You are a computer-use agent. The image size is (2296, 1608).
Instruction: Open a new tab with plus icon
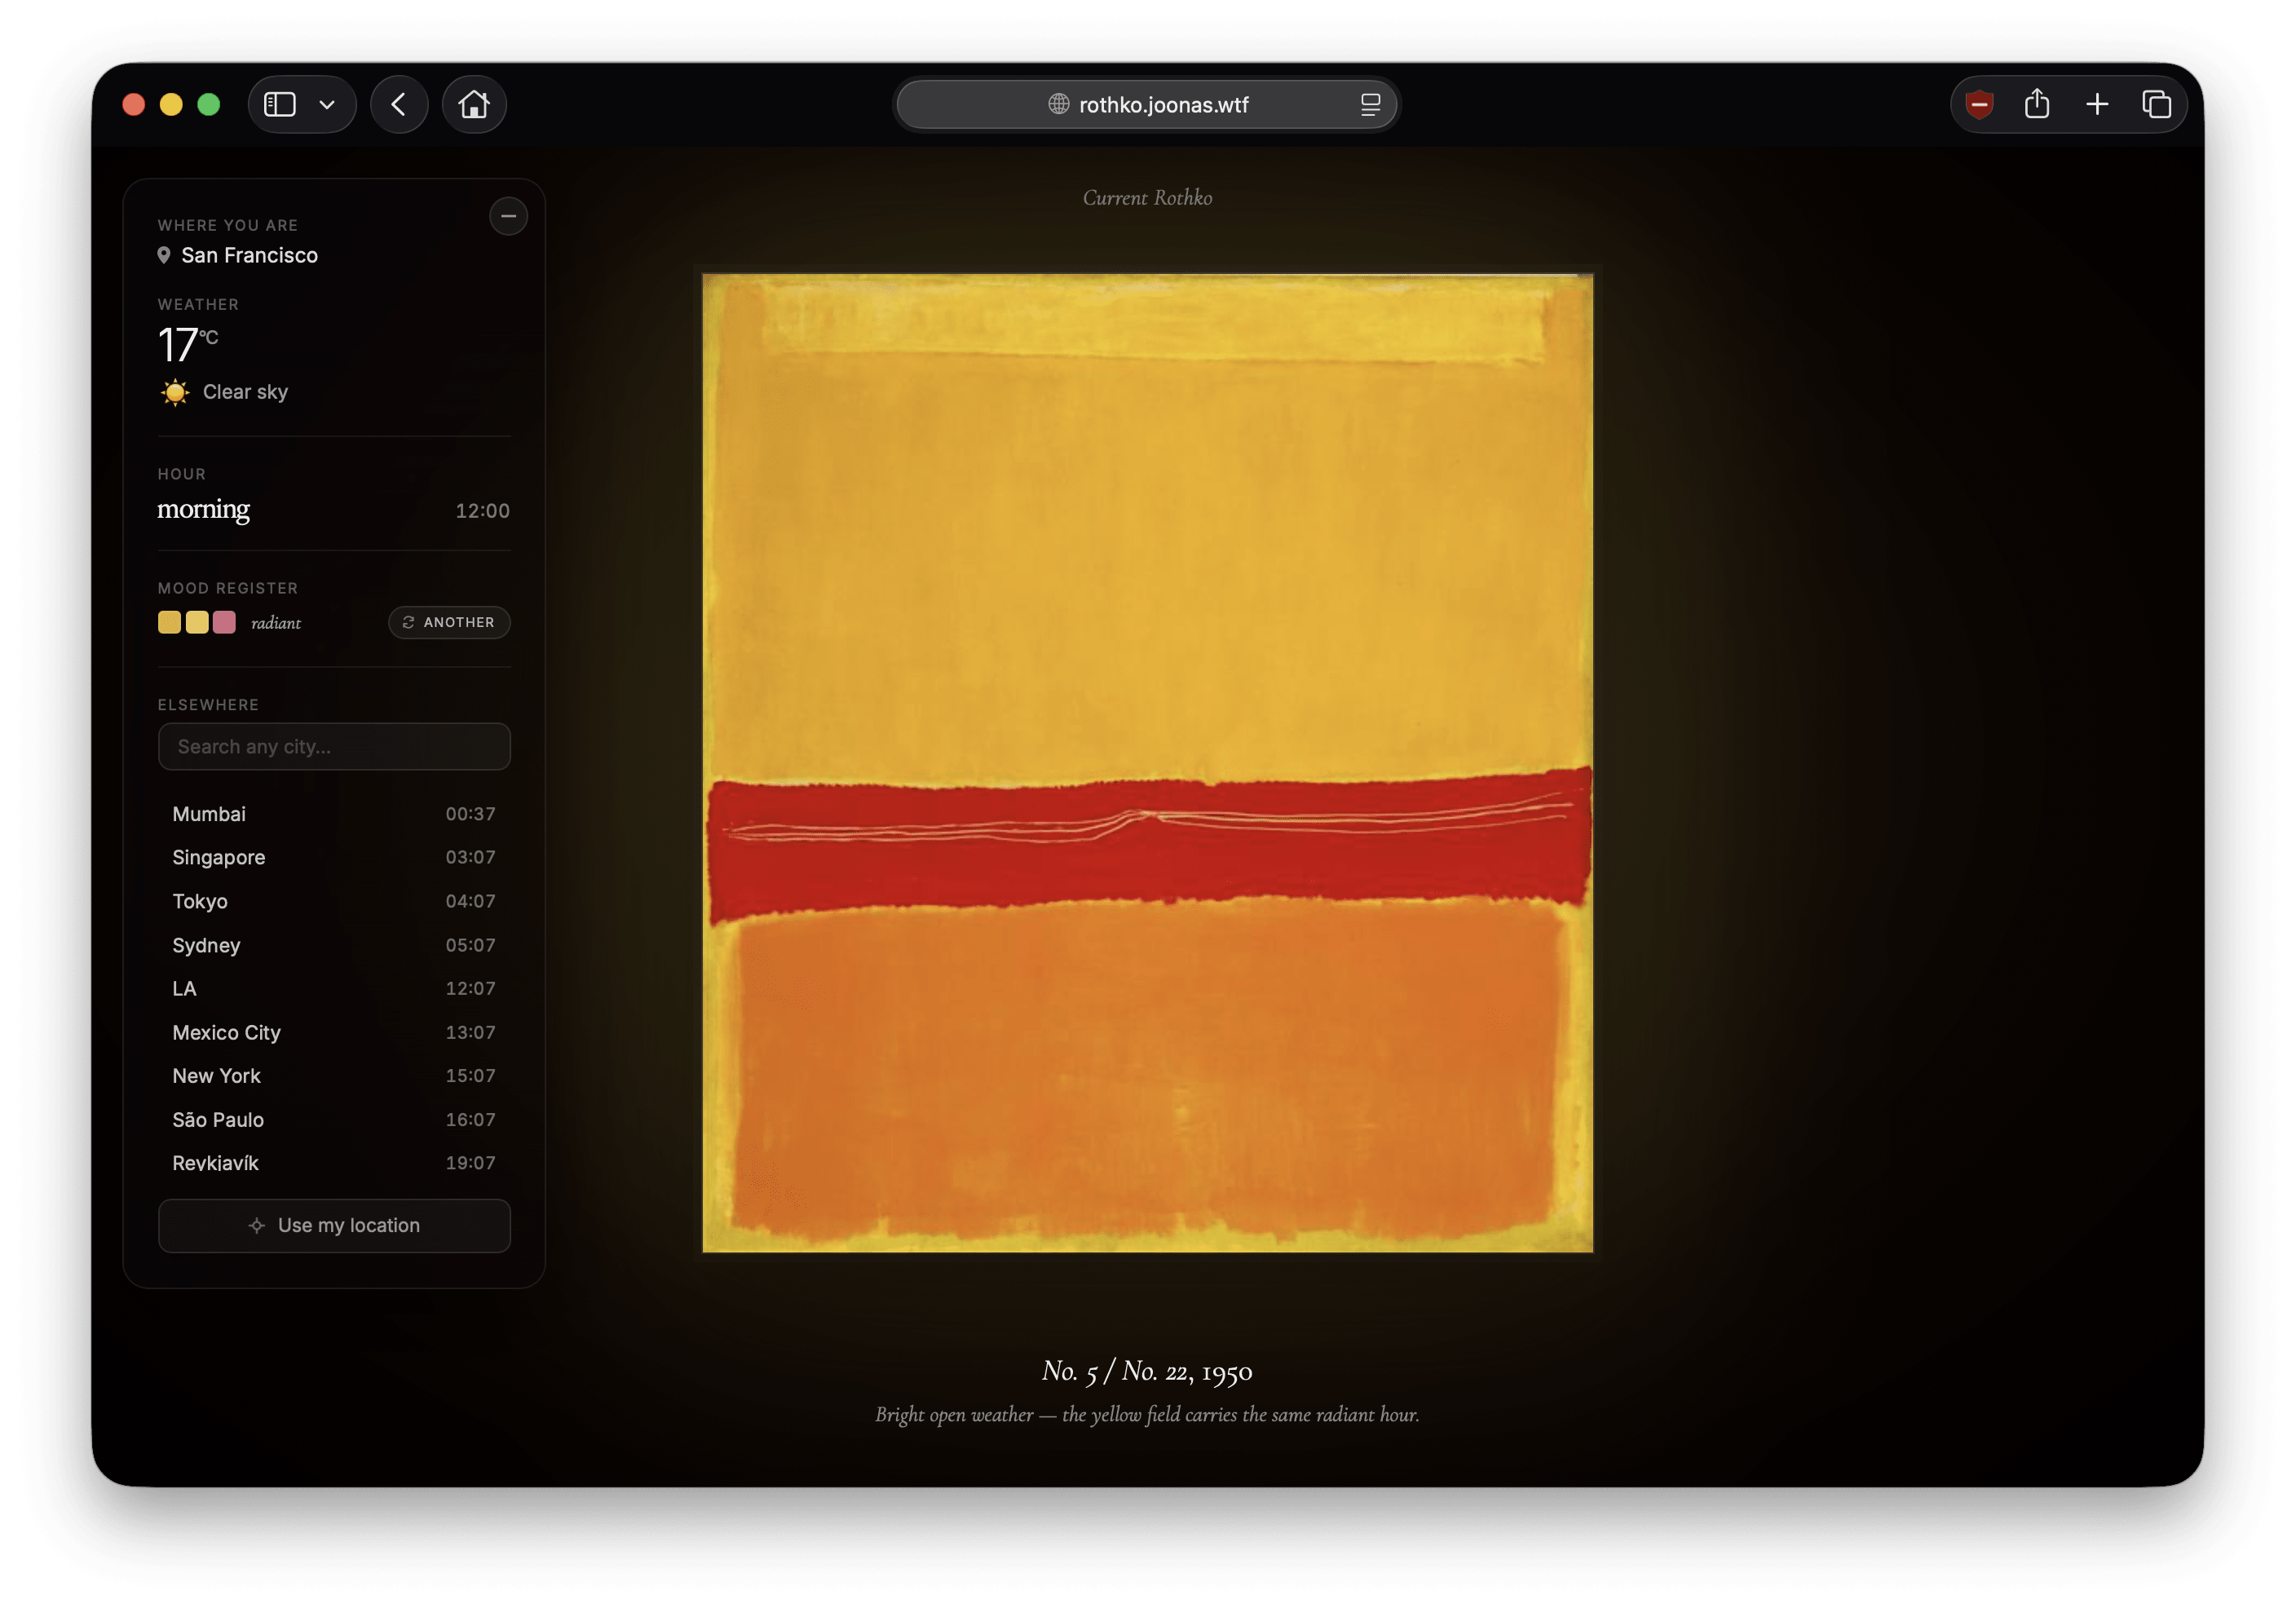[2097, 104]
